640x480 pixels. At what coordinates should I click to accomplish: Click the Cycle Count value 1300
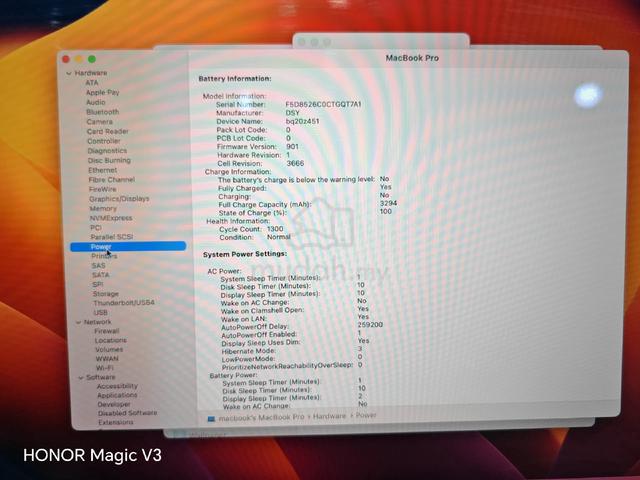click(275, 229)
